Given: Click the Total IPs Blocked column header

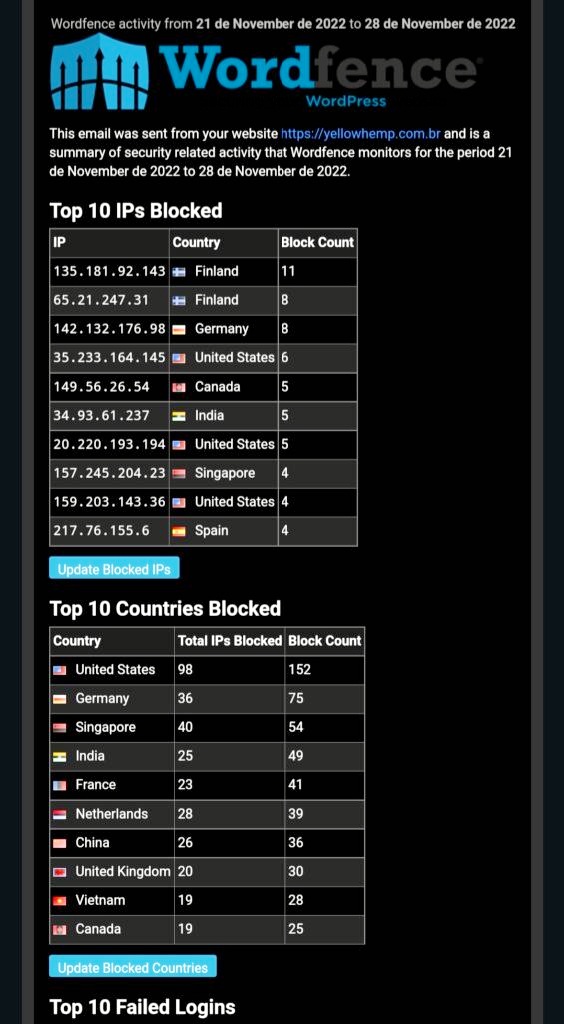Looking at the screenshot, I should [x=230, y=641].
